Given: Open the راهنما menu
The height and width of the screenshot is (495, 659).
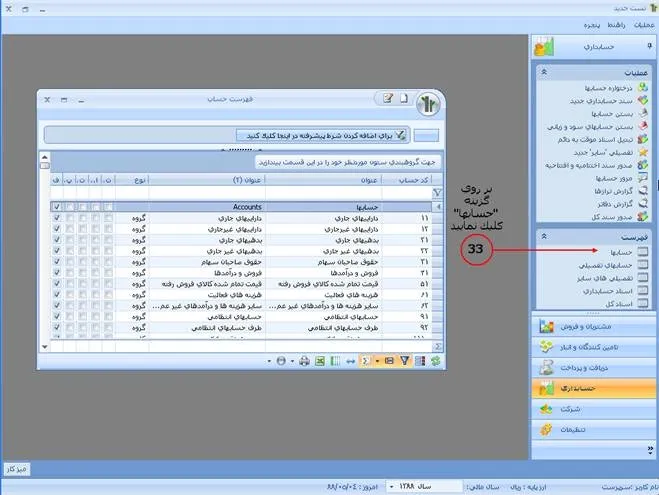Looking at the screenshot, I should point(617,25).
